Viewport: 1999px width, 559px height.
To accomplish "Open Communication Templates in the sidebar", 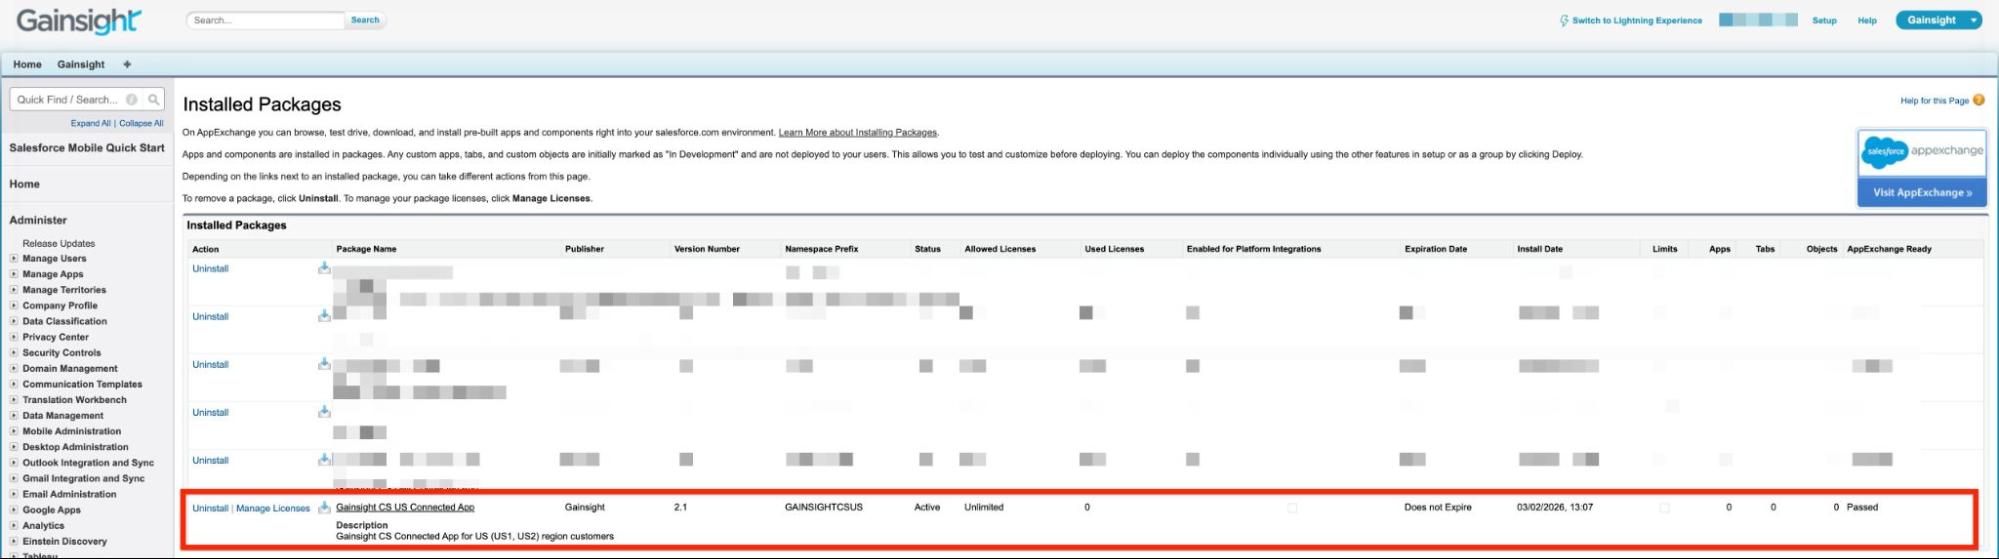I will [82, 384].
